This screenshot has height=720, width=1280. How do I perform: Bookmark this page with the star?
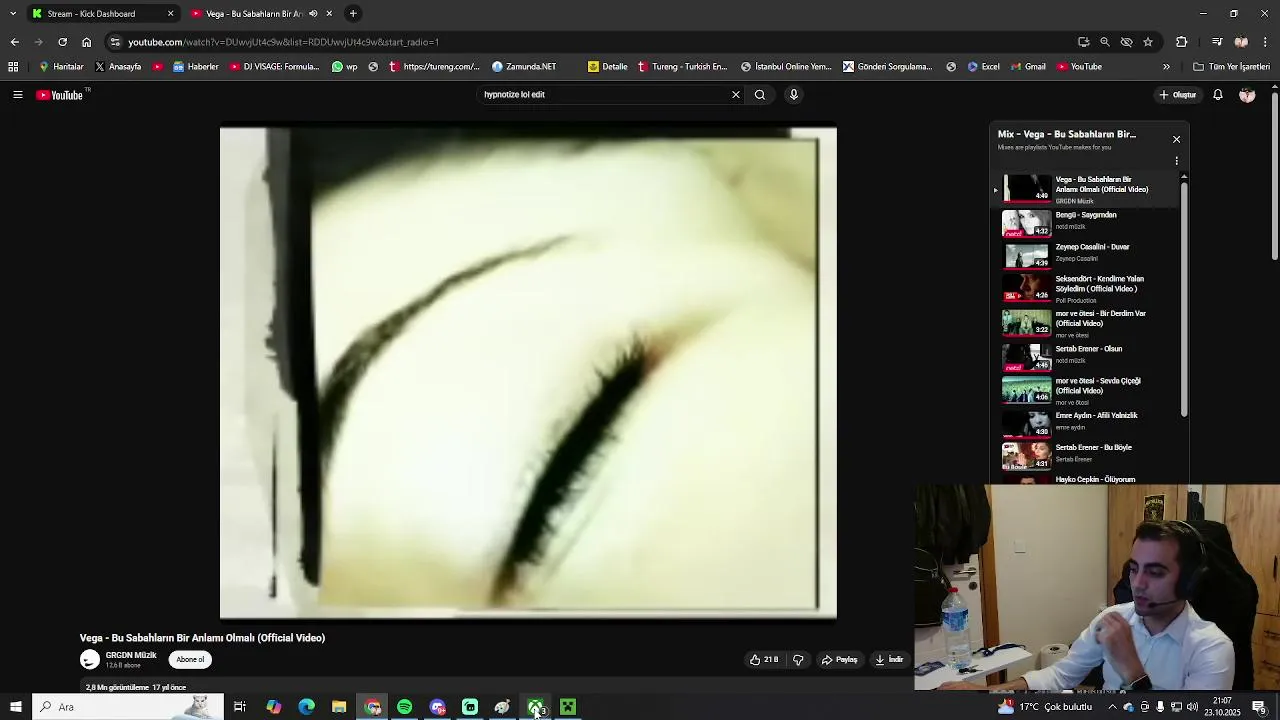(1148, 42)
